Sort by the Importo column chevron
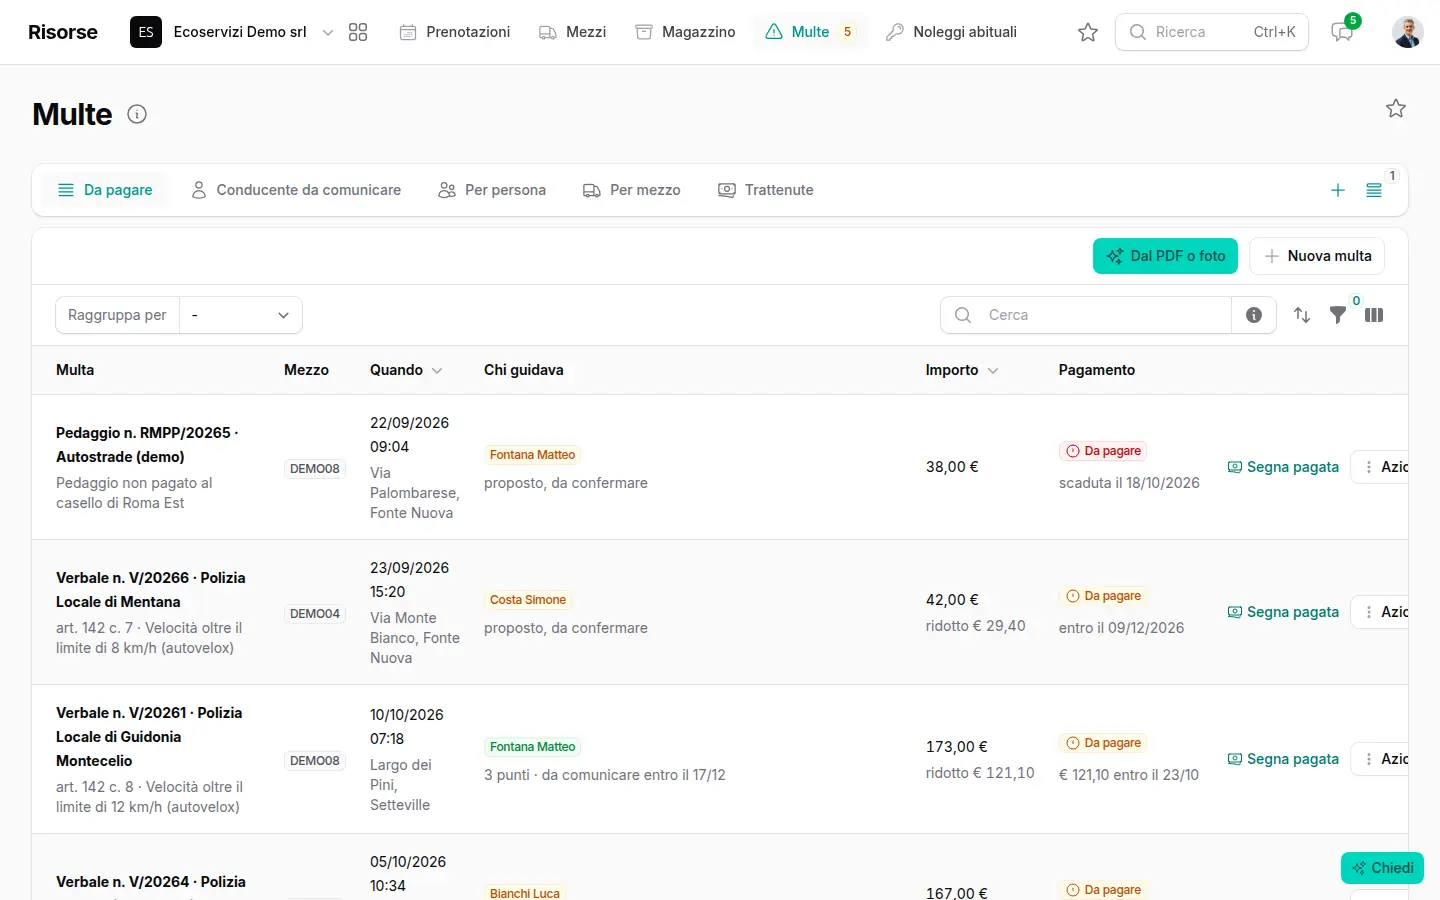The width and height of the screenshot is (1440, 900). pos(993,370)
